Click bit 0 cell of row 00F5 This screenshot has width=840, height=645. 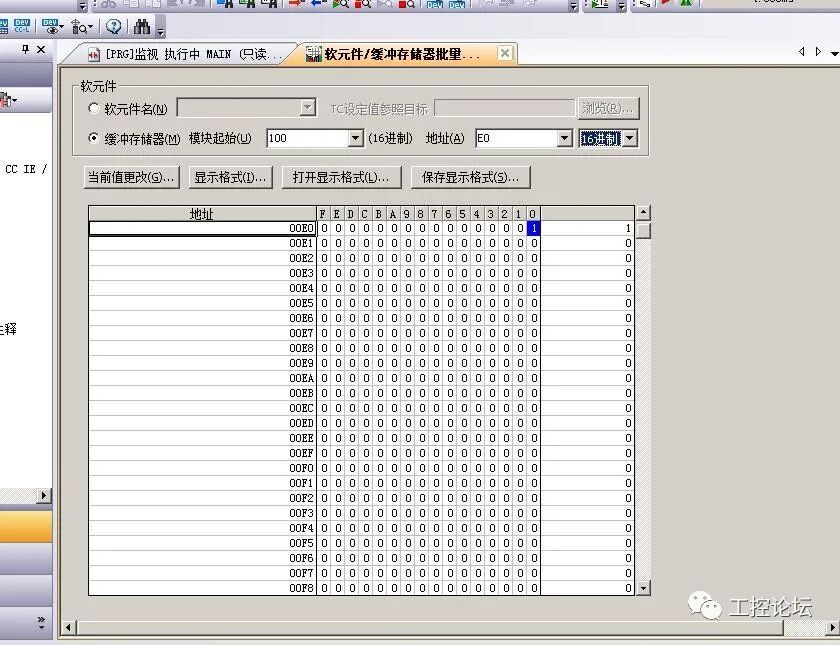coord(534,543)
